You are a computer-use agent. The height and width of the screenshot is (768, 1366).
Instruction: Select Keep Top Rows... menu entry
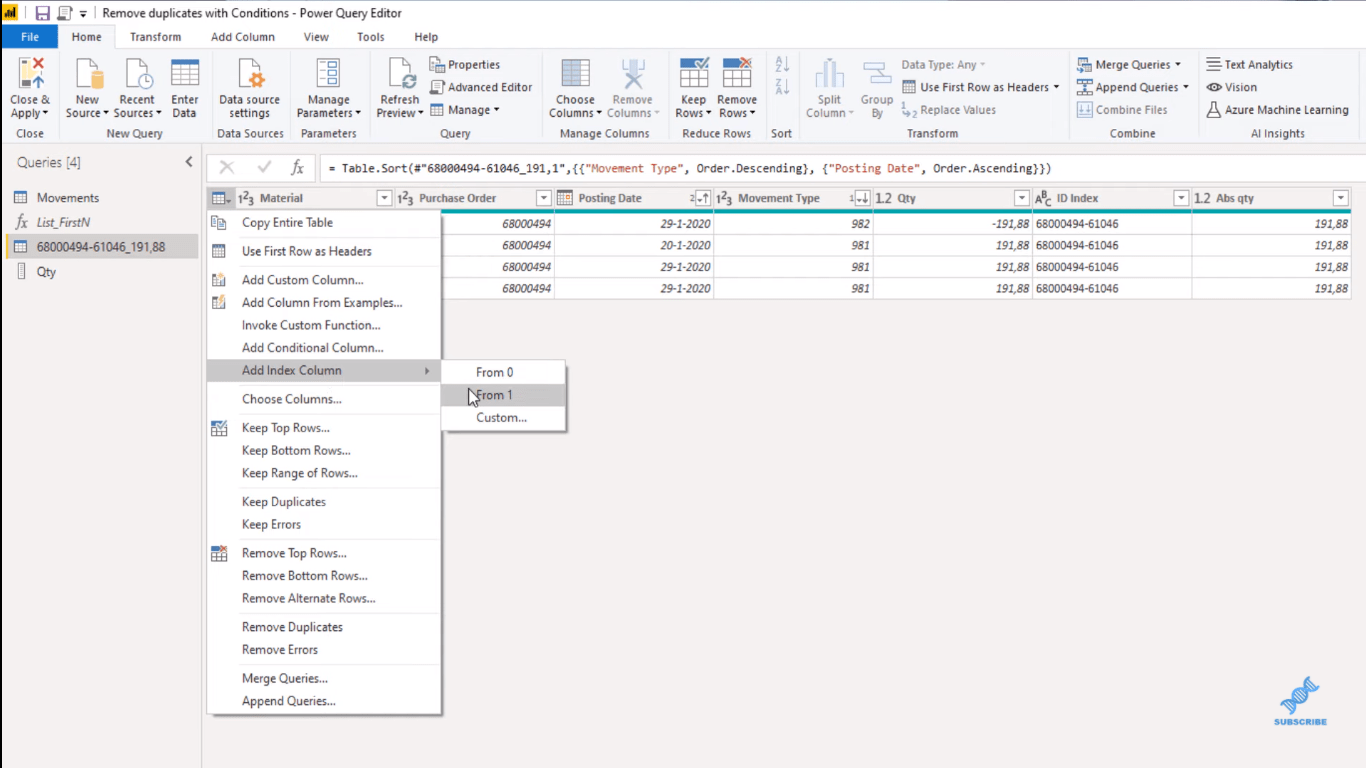[x=324, y=428]
